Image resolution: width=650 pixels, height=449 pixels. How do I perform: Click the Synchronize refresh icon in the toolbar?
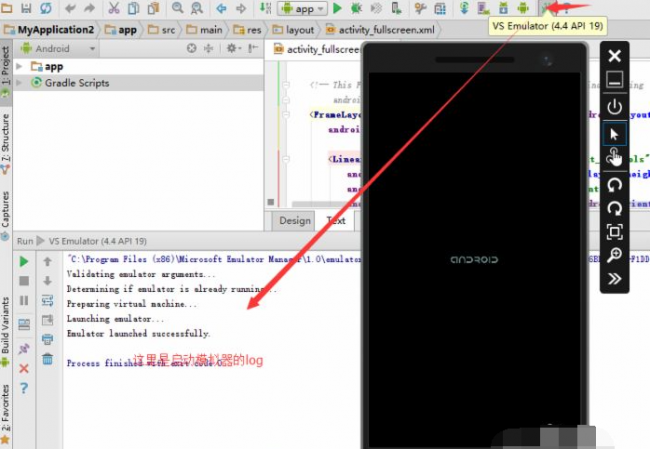point(46,7)
